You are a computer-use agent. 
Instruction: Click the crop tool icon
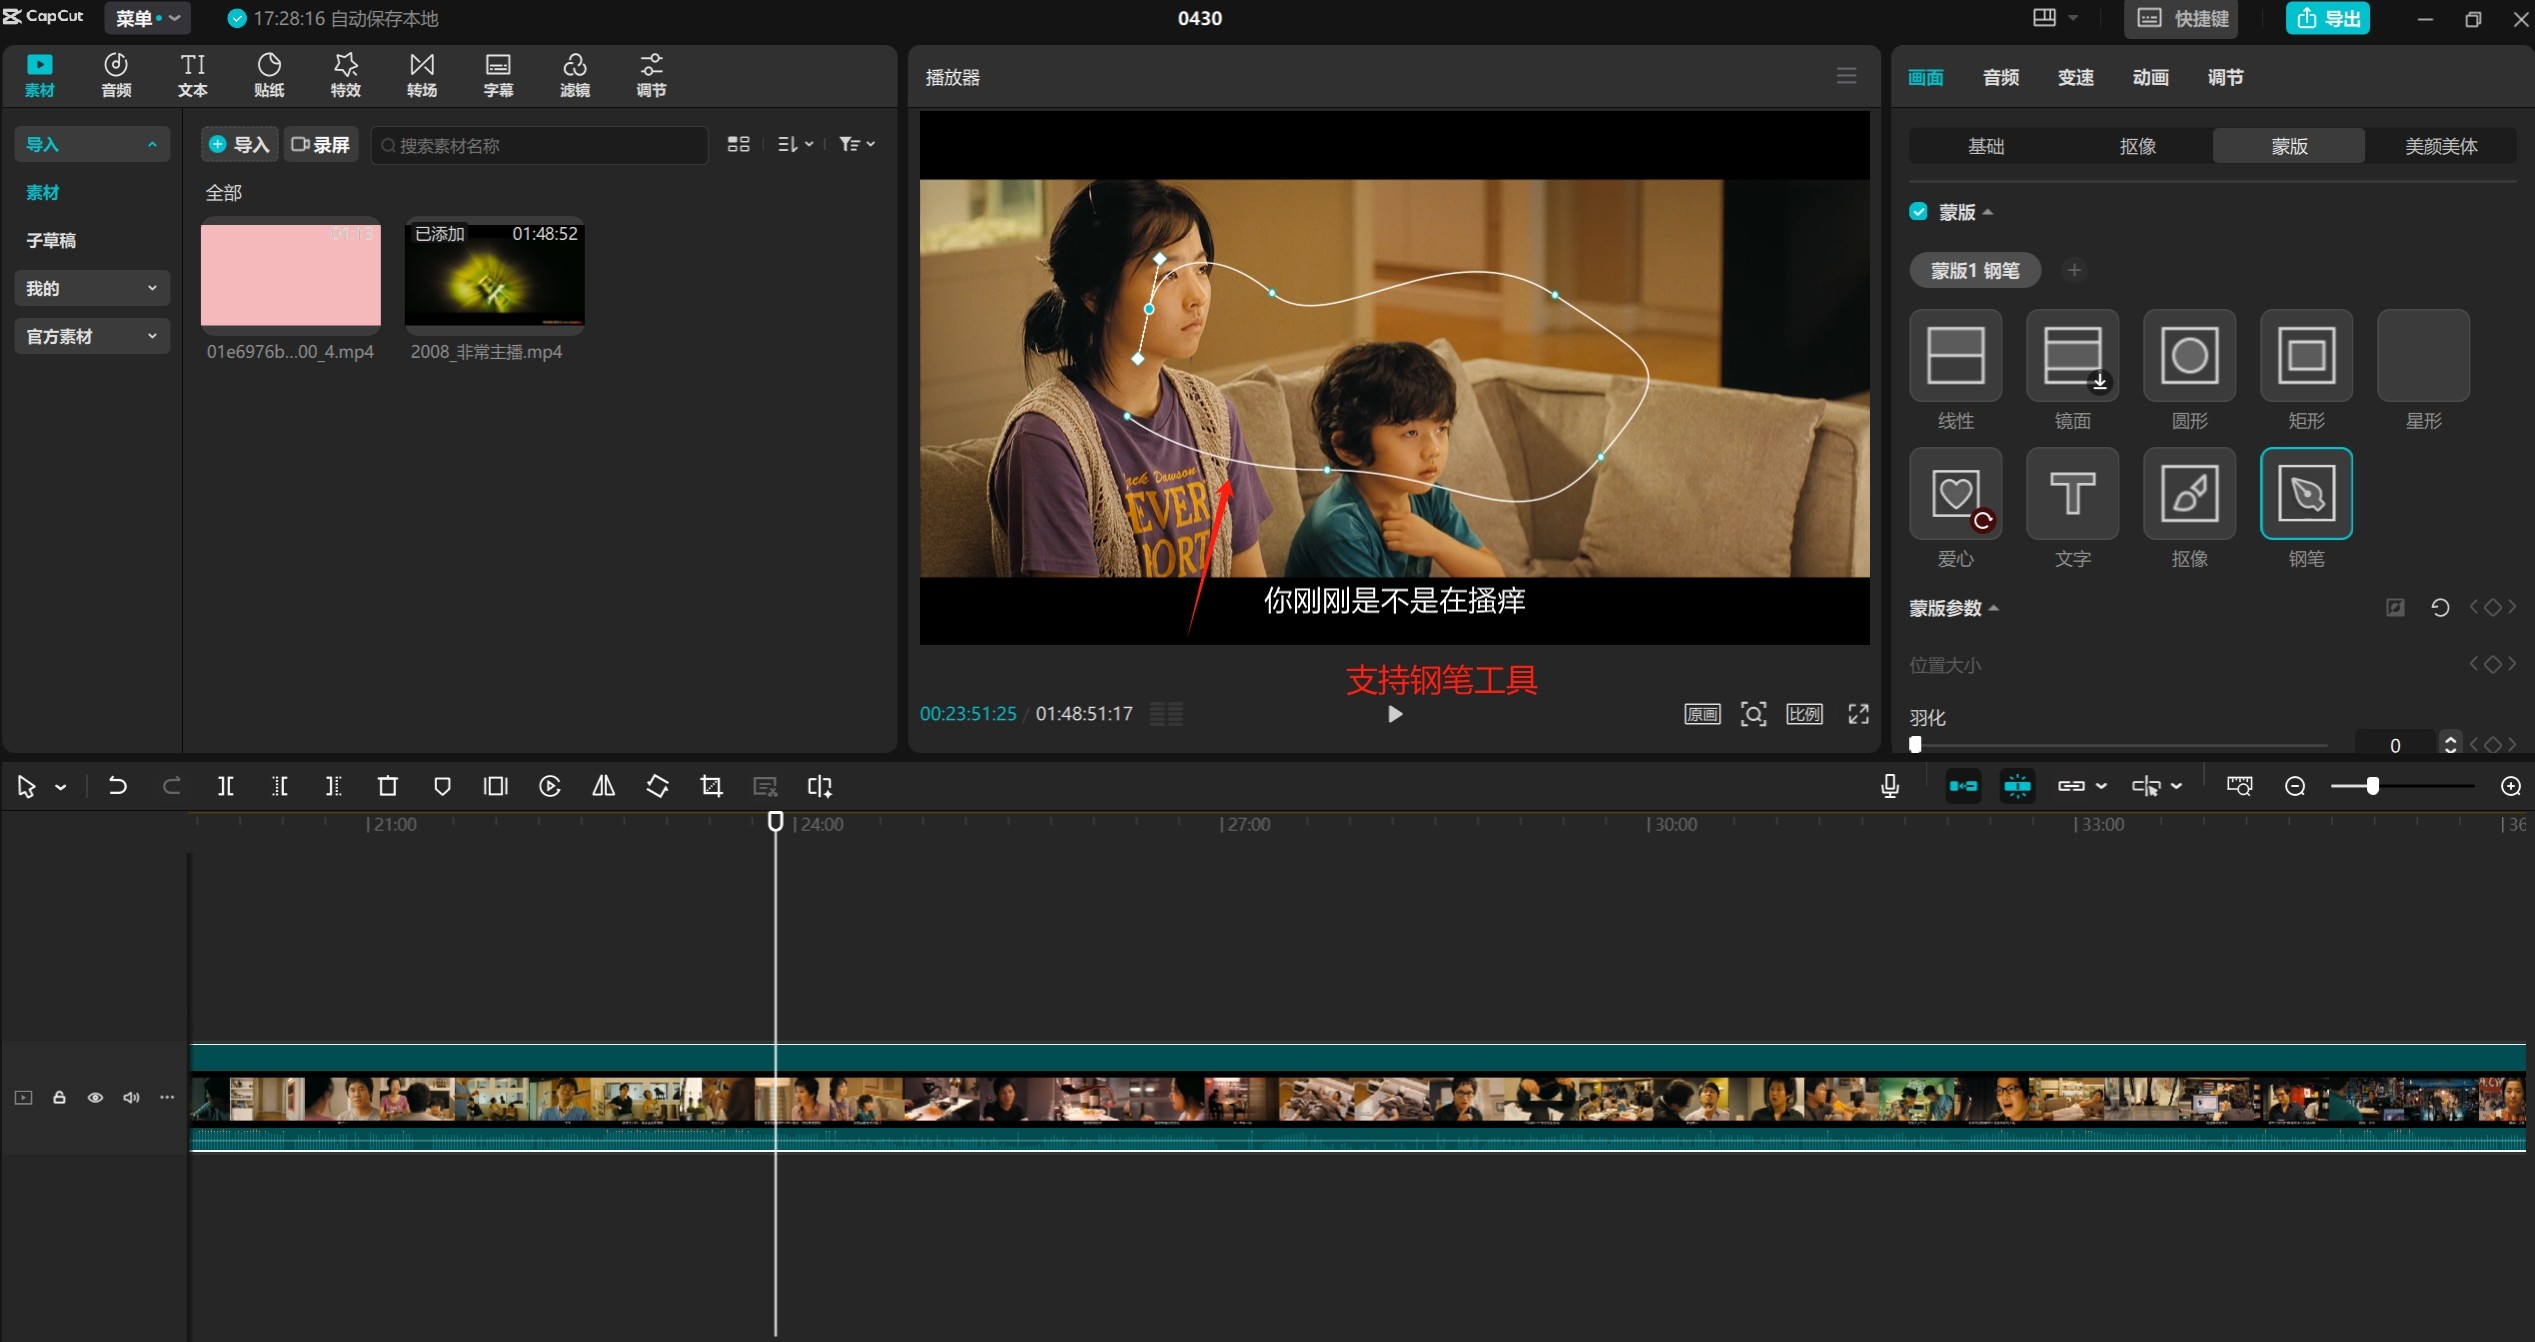[x=711, y=786]
